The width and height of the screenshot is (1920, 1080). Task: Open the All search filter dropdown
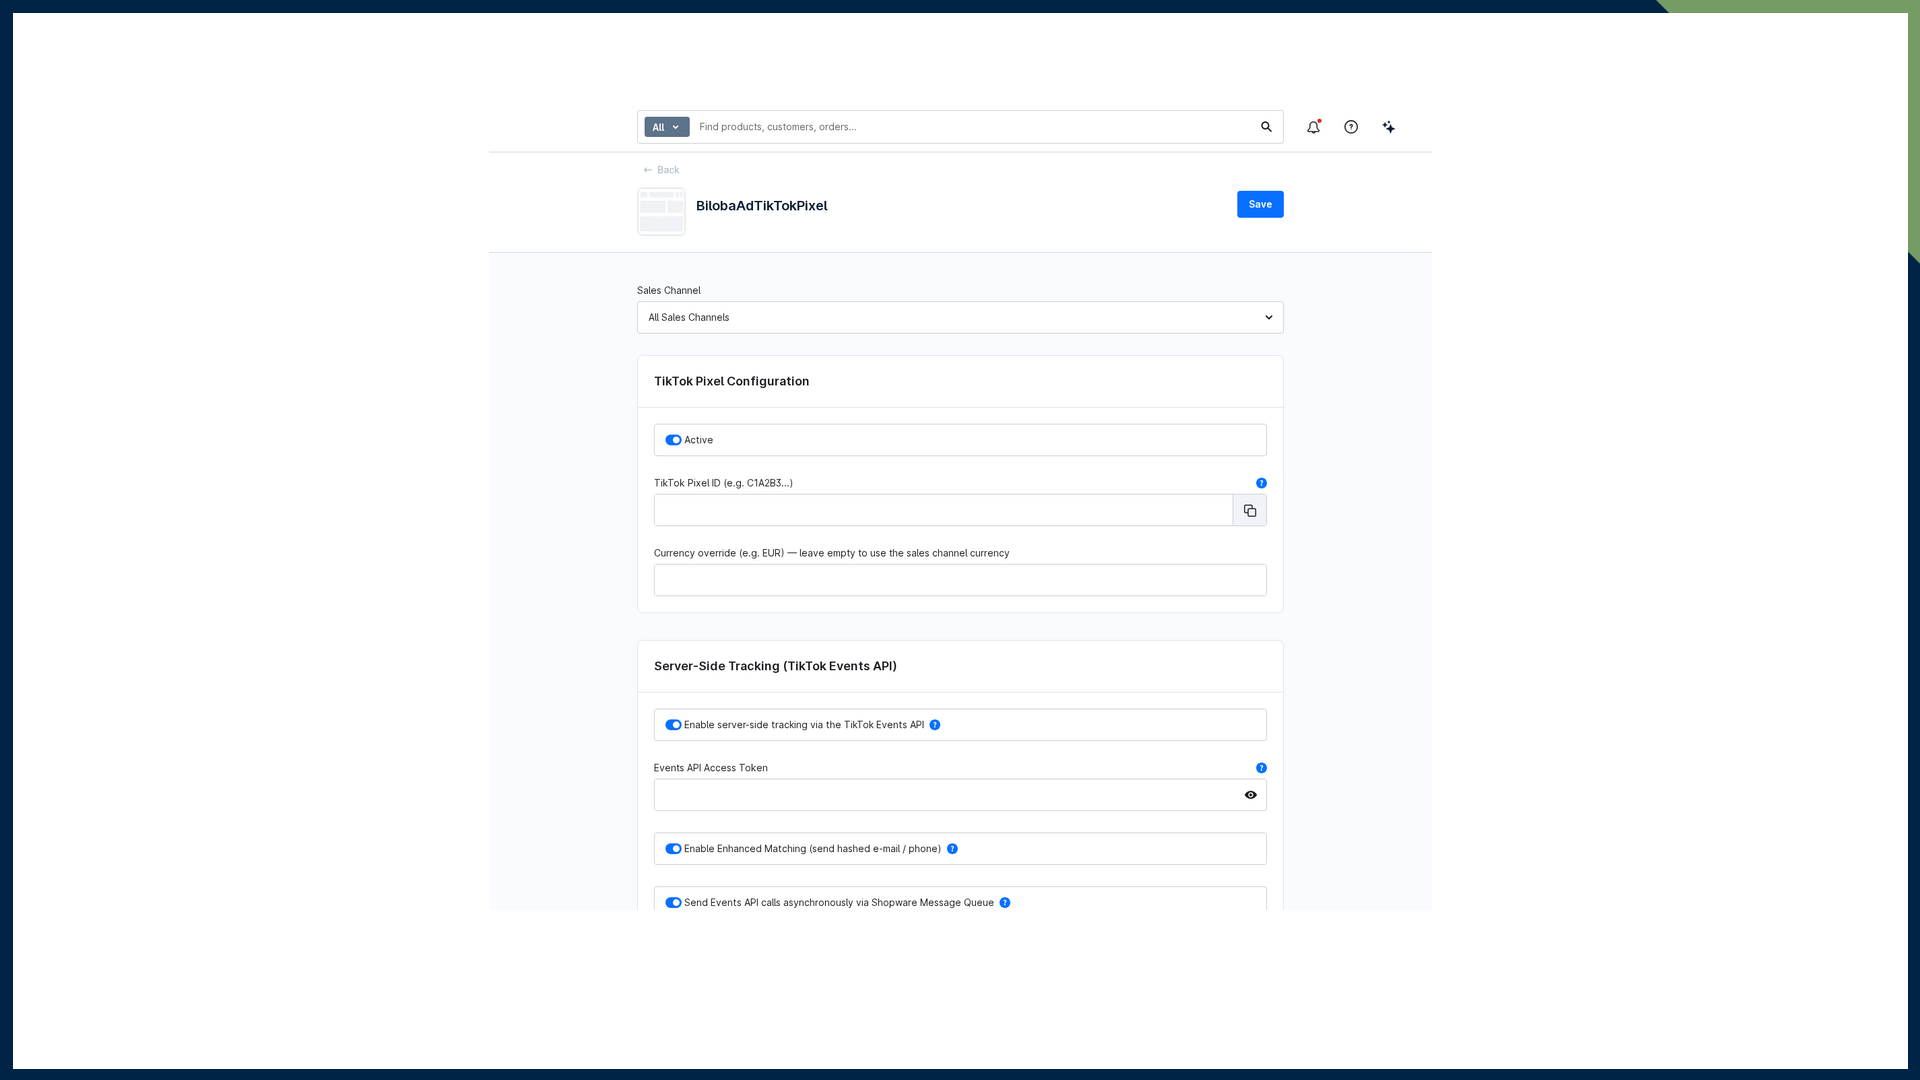click(667, 127)
